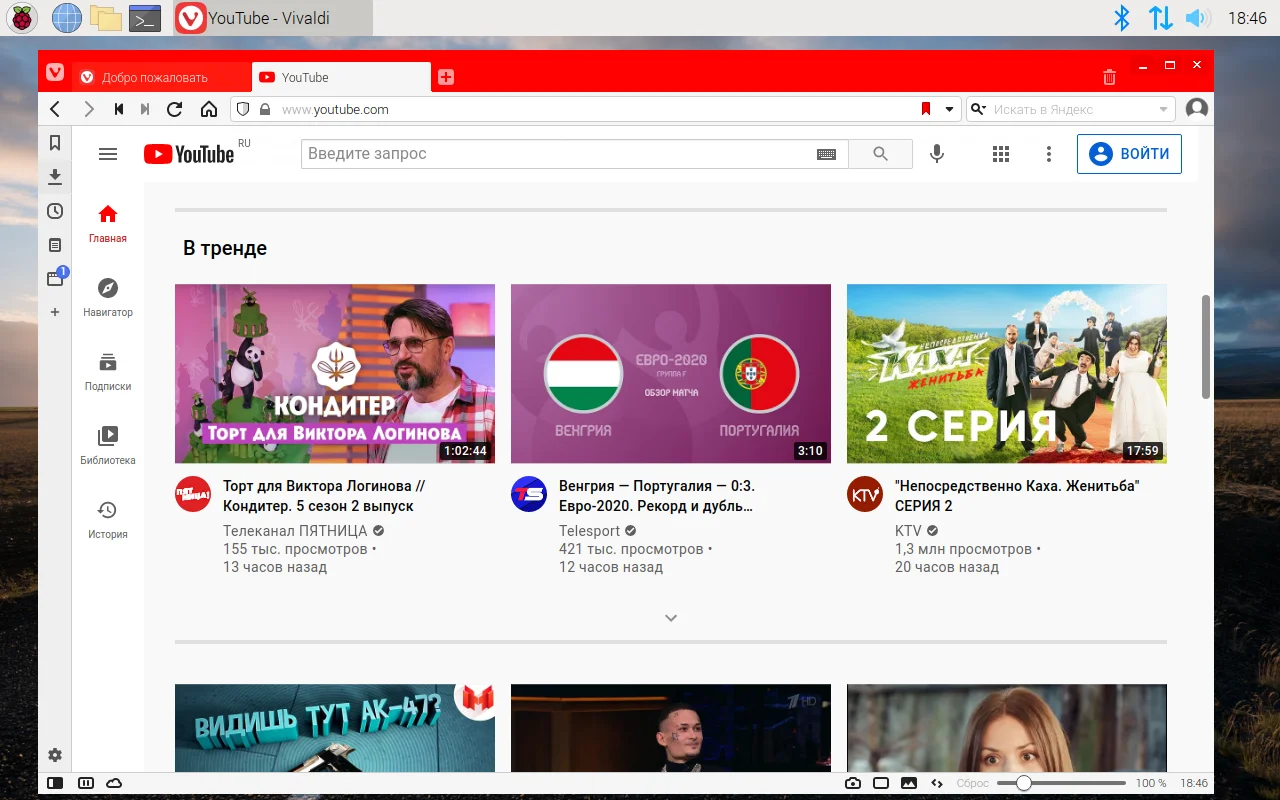
Task: Open the Window panel with badge
Action: pos(56,278)
